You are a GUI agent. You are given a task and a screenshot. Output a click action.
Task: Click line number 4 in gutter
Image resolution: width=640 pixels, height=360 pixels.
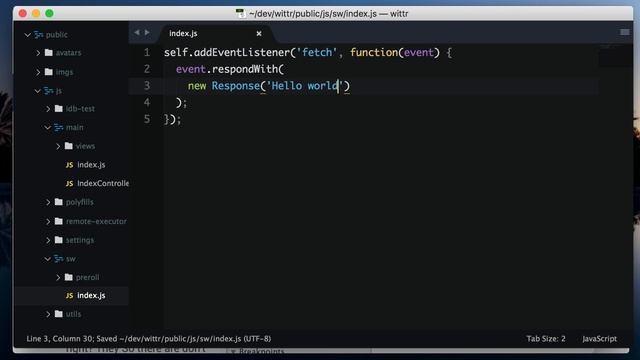147,102
